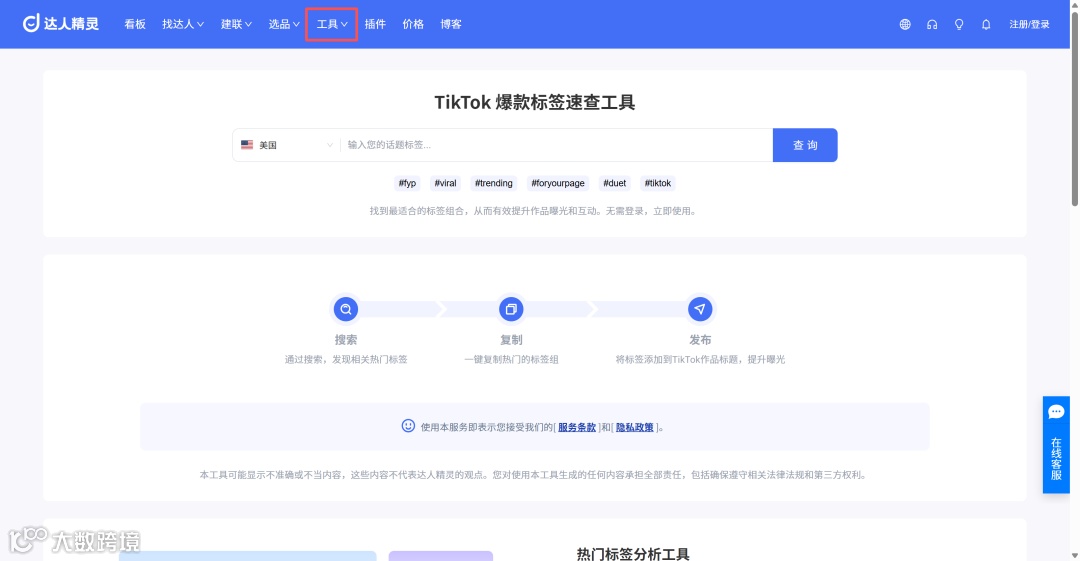Click the 发布 step paper-plane icon

[x=700, y=309]
